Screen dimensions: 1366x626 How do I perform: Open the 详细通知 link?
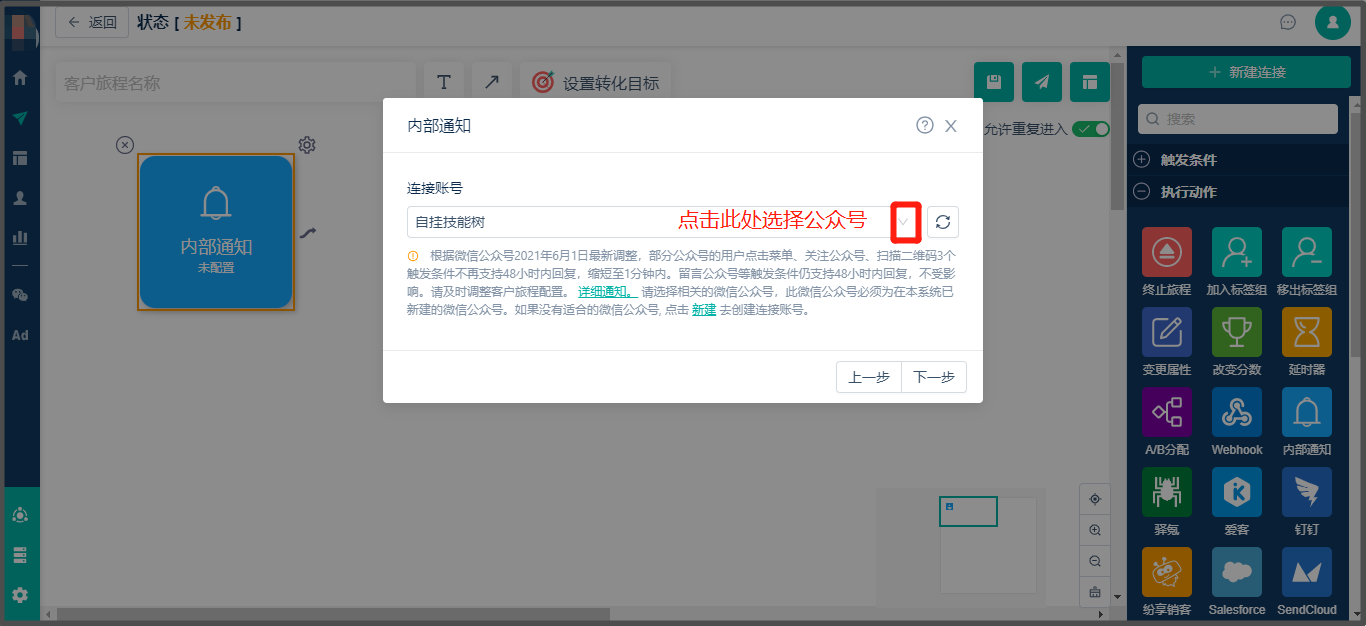(x=606, y=292)
